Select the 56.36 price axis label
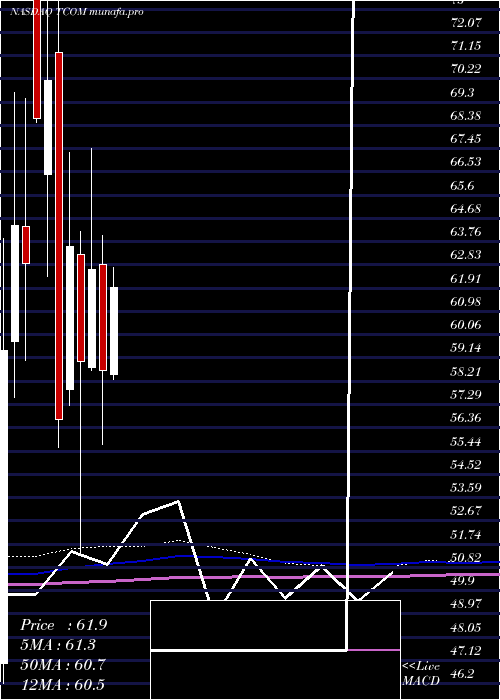Screen dimensions: 500x700 pos(466,418)
